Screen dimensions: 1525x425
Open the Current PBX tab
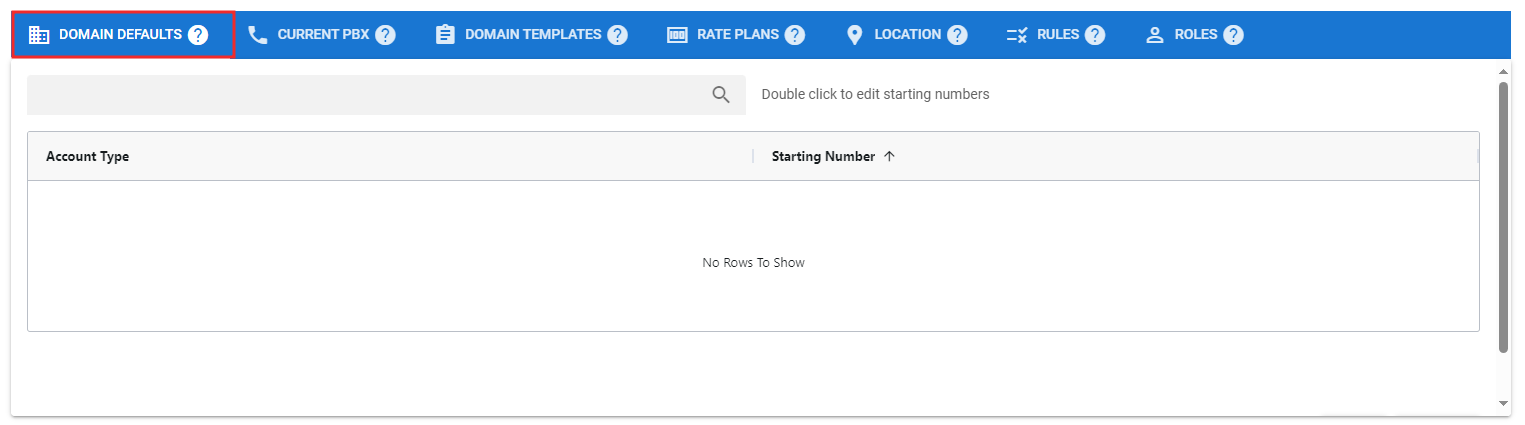pyautogui.click(x=322, y=35)
